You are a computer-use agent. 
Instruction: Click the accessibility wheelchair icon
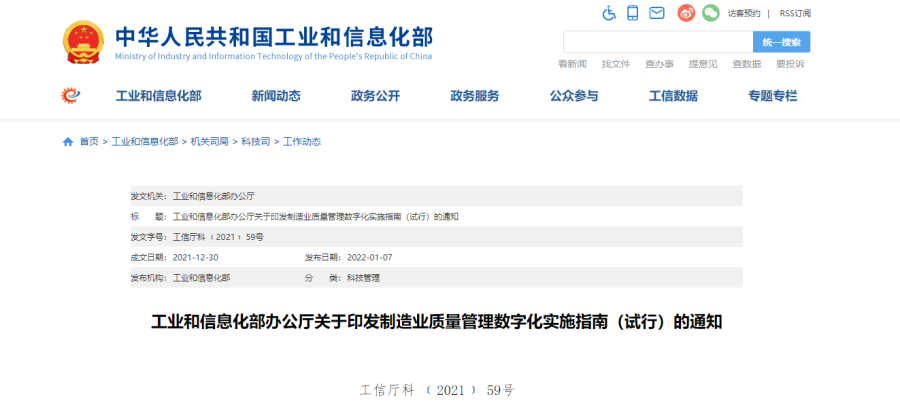point(609,13)
